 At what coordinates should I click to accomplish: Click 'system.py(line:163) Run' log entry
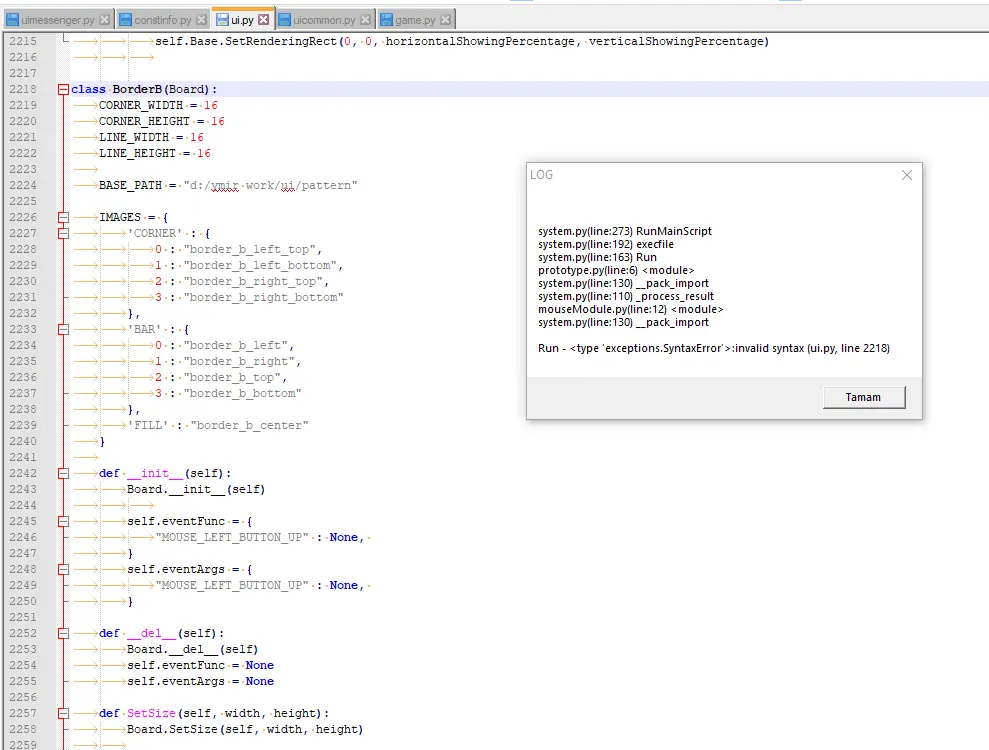point(597,257)
